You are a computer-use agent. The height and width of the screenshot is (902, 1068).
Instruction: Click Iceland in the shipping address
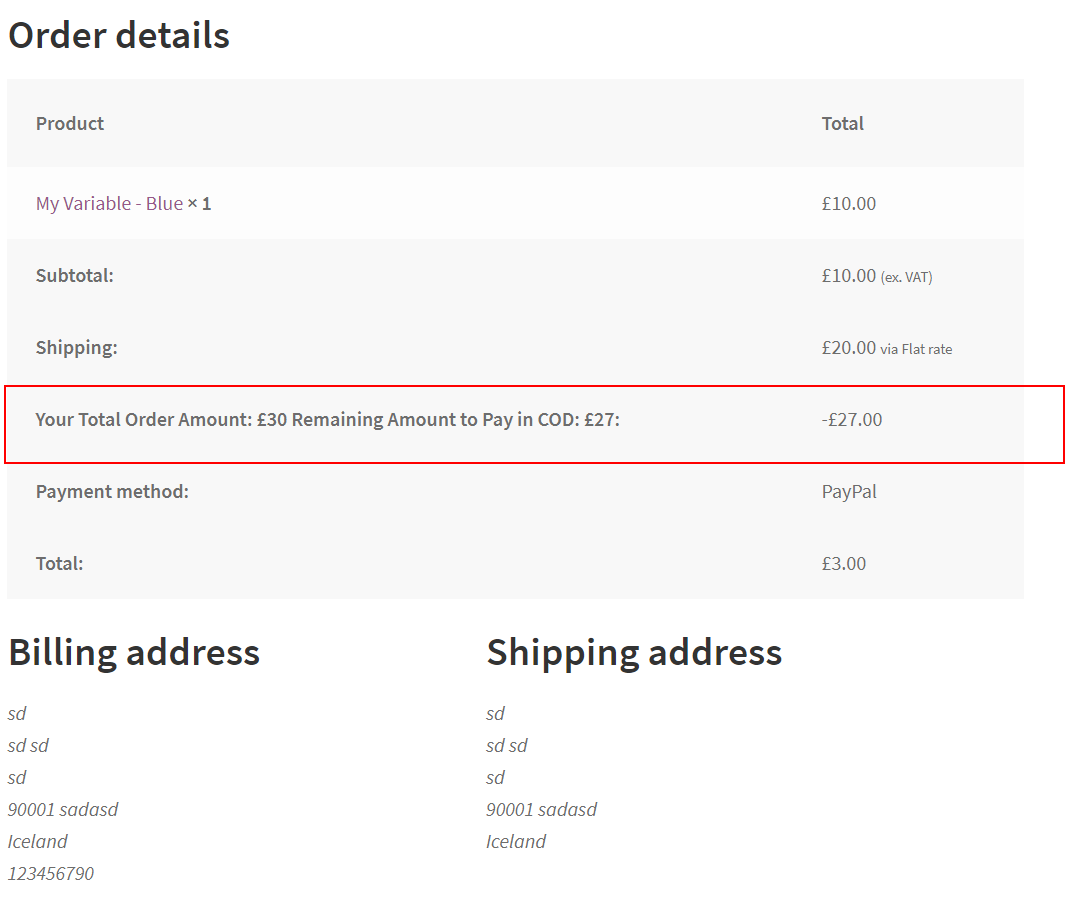coord(516,841)
